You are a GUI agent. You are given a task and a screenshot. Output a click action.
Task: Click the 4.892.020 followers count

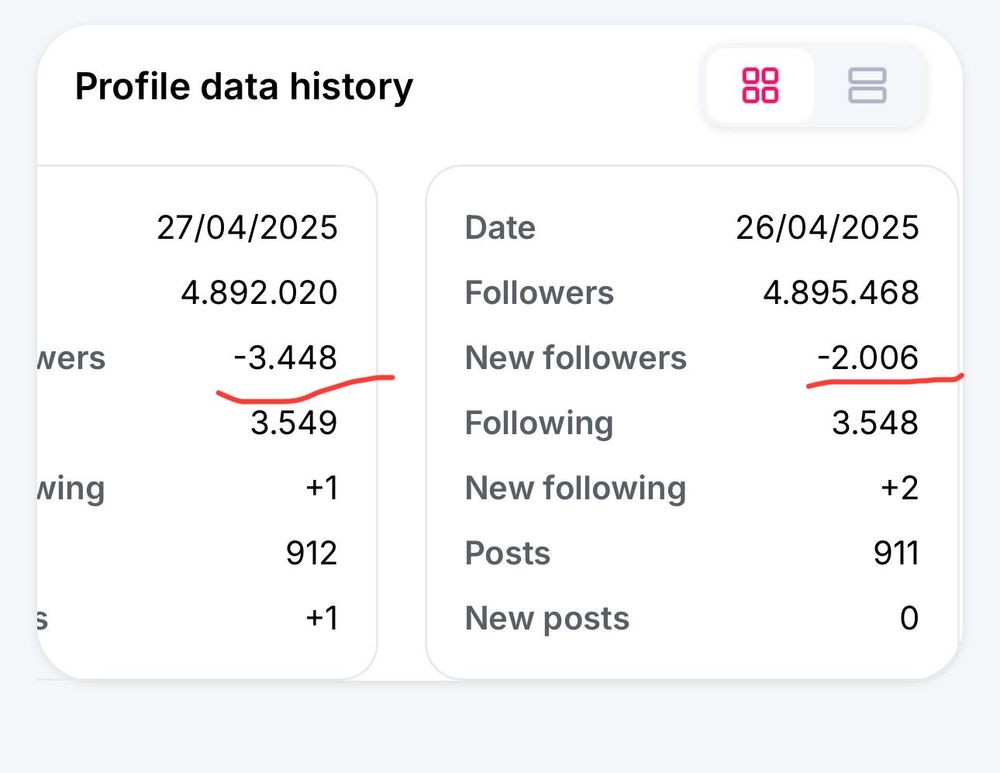(x=259, y=293)
